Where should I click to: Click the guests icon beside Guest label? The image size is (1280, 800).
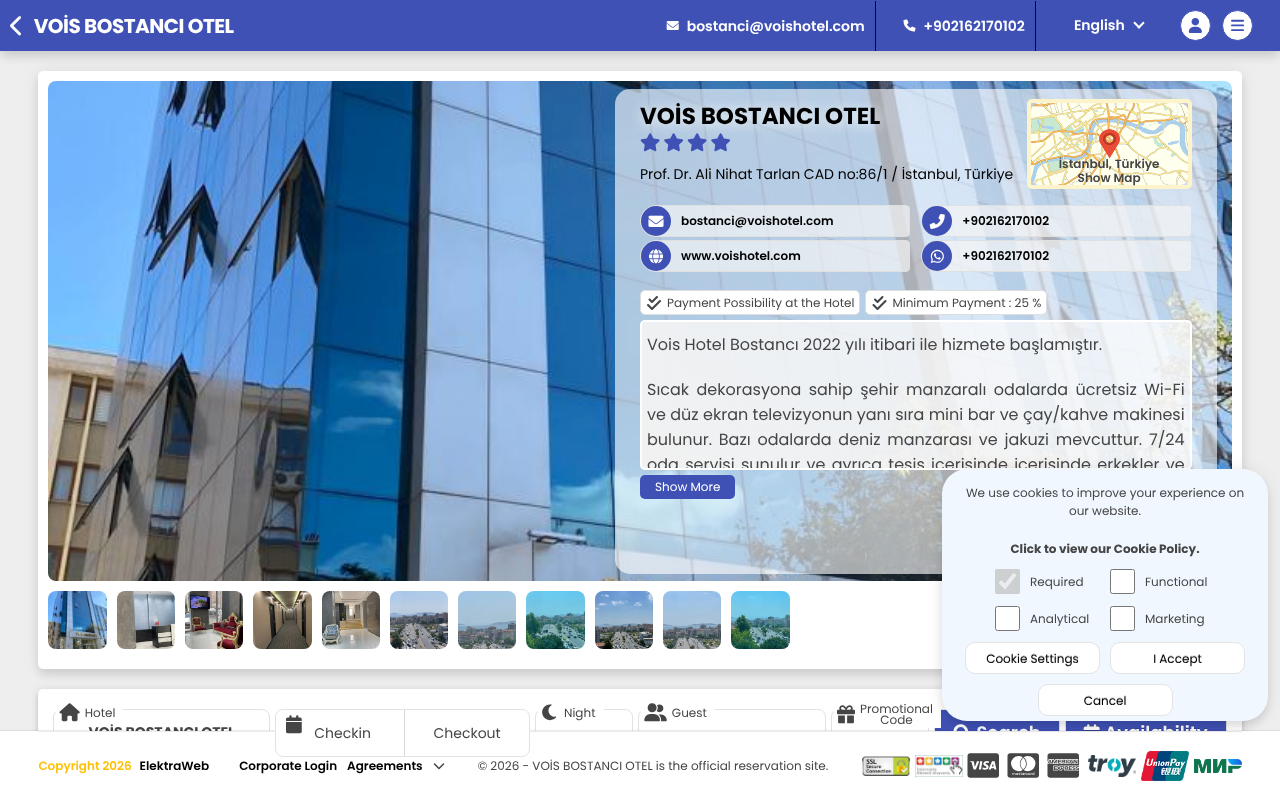coord(655,712)
